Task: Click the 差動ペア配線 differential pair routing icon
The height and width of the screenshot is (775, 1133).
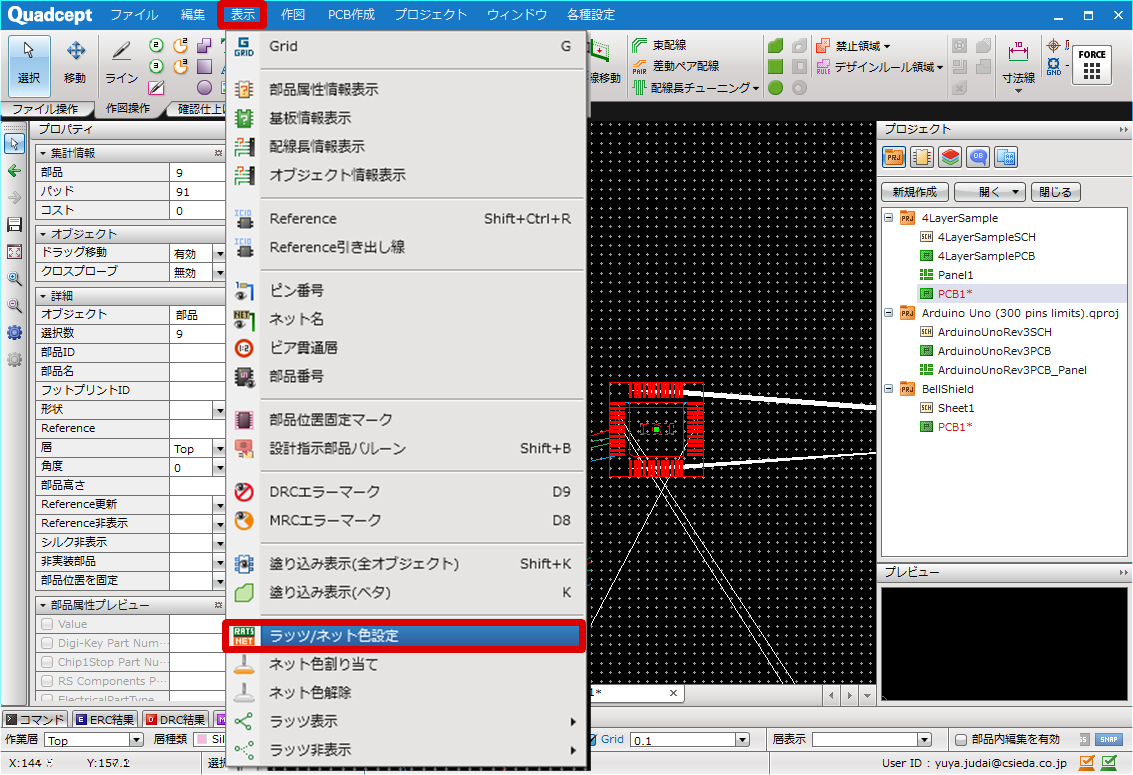Action: [x=640, y=66]
